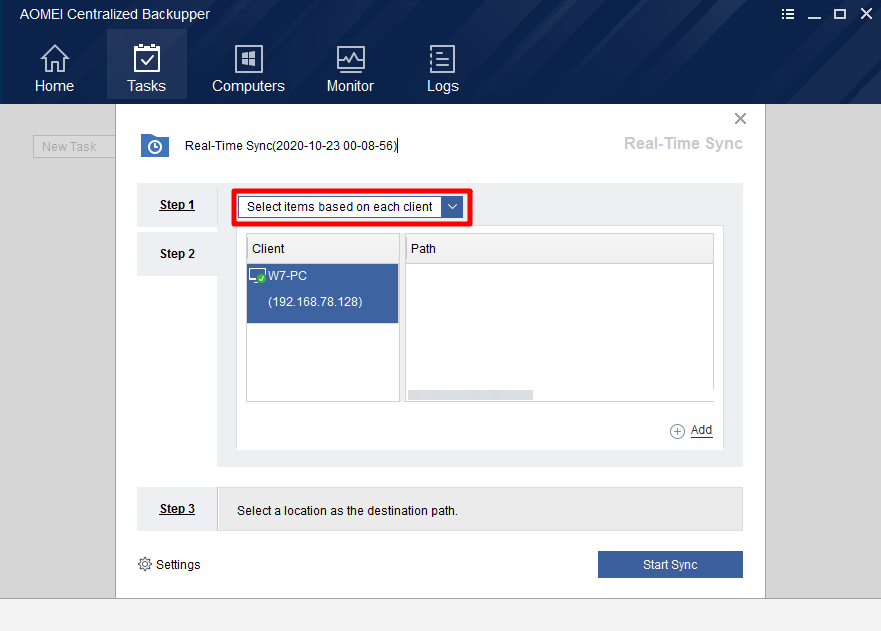The height and width of the screenshot is (631, 881).
Task: Open the Computers tab
Action: [248, 68]
